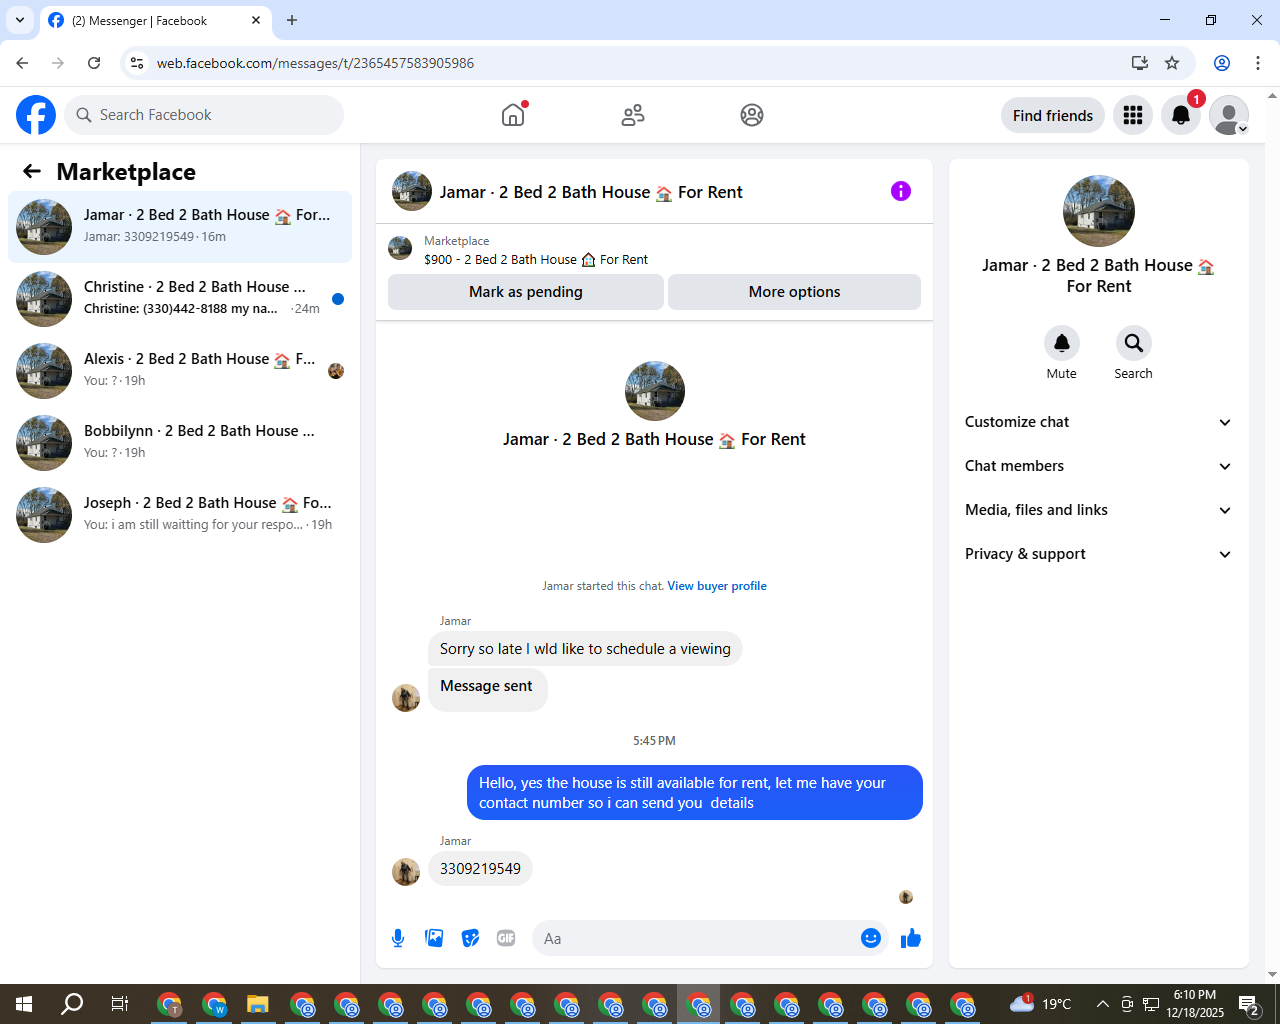The height and width of the screenshot is (1024, 1280).
Task: Open Bobbilynn conversation in list
Action: click(180, 443)
